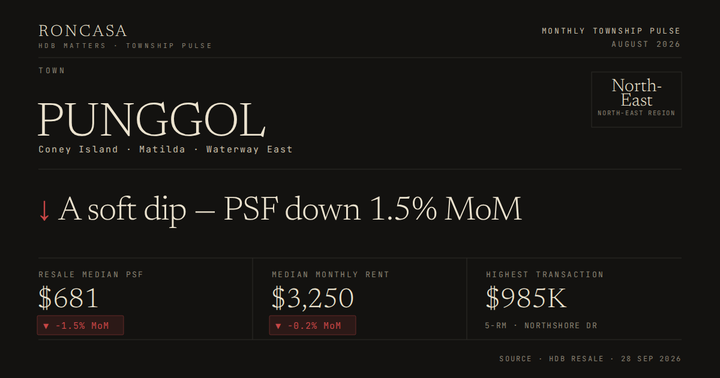The image size is (720, 378).
Task: Click the 5-RM · Northshore Dr caption
Action: pos(541,325)
